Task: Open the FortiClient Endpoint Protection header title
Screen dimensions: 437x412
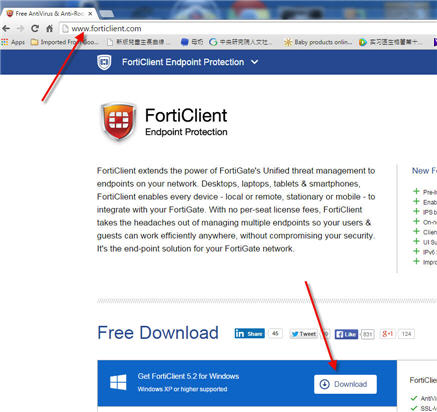Action: tap(183, 62)
